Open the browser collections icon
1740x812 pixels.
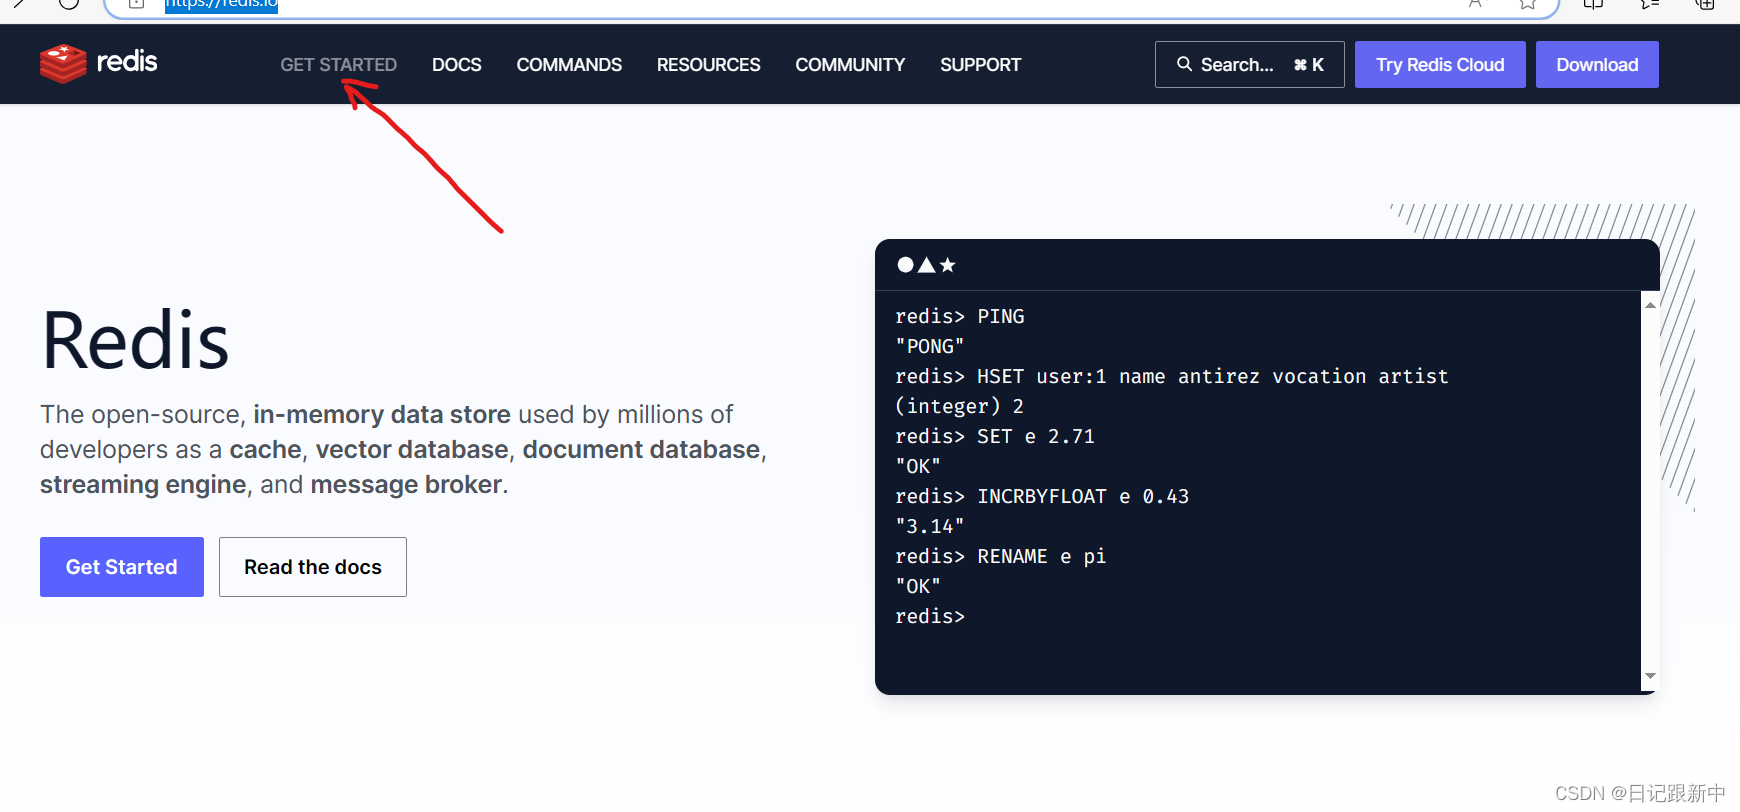(x=1706, y=4)
